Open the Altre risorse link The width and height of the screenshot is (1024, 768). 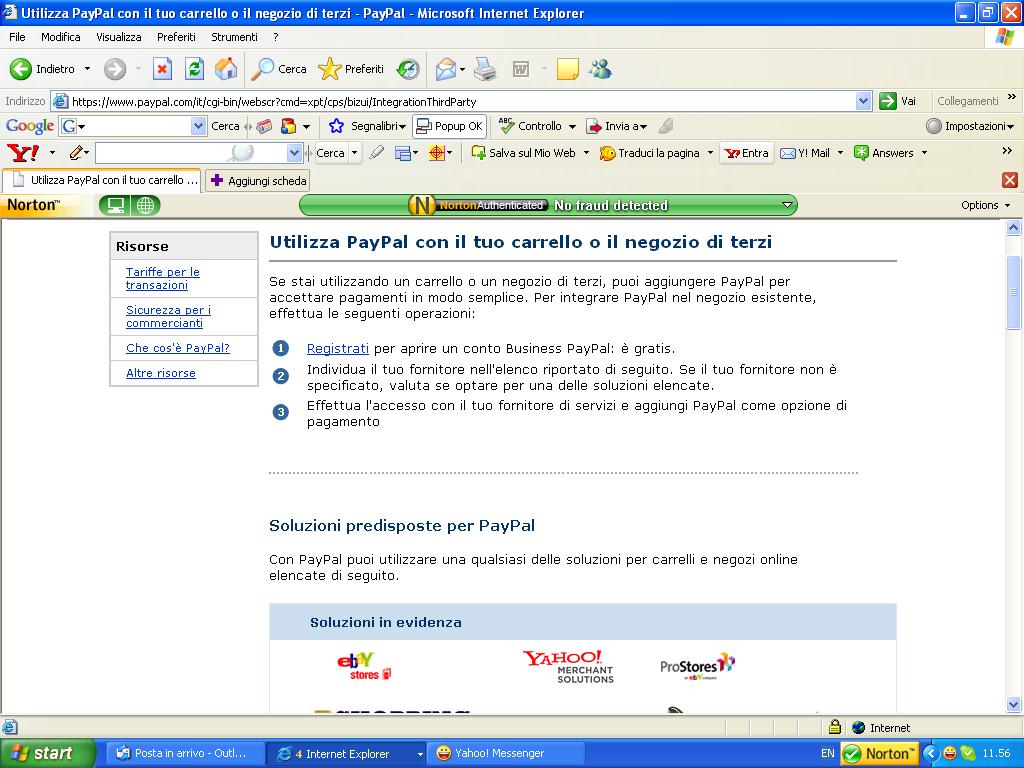point(161,373)
